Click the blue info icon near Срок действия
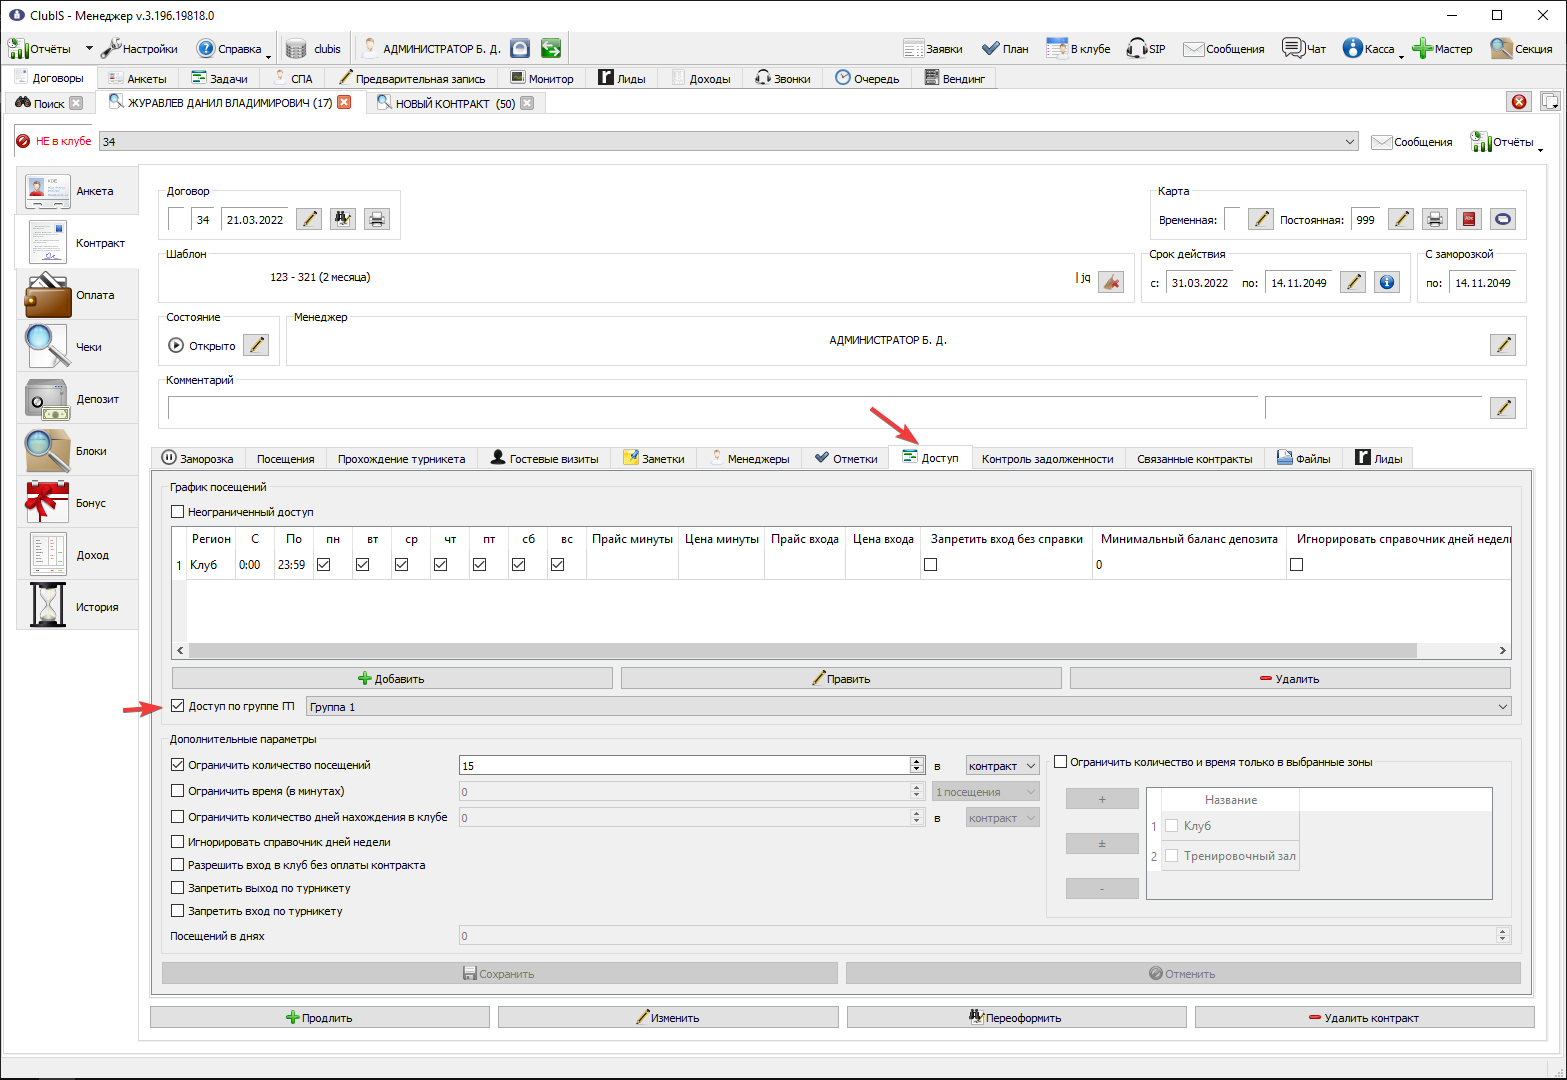The width and height of the screenshot is (1567, 1080). [x=1386, y=282]
